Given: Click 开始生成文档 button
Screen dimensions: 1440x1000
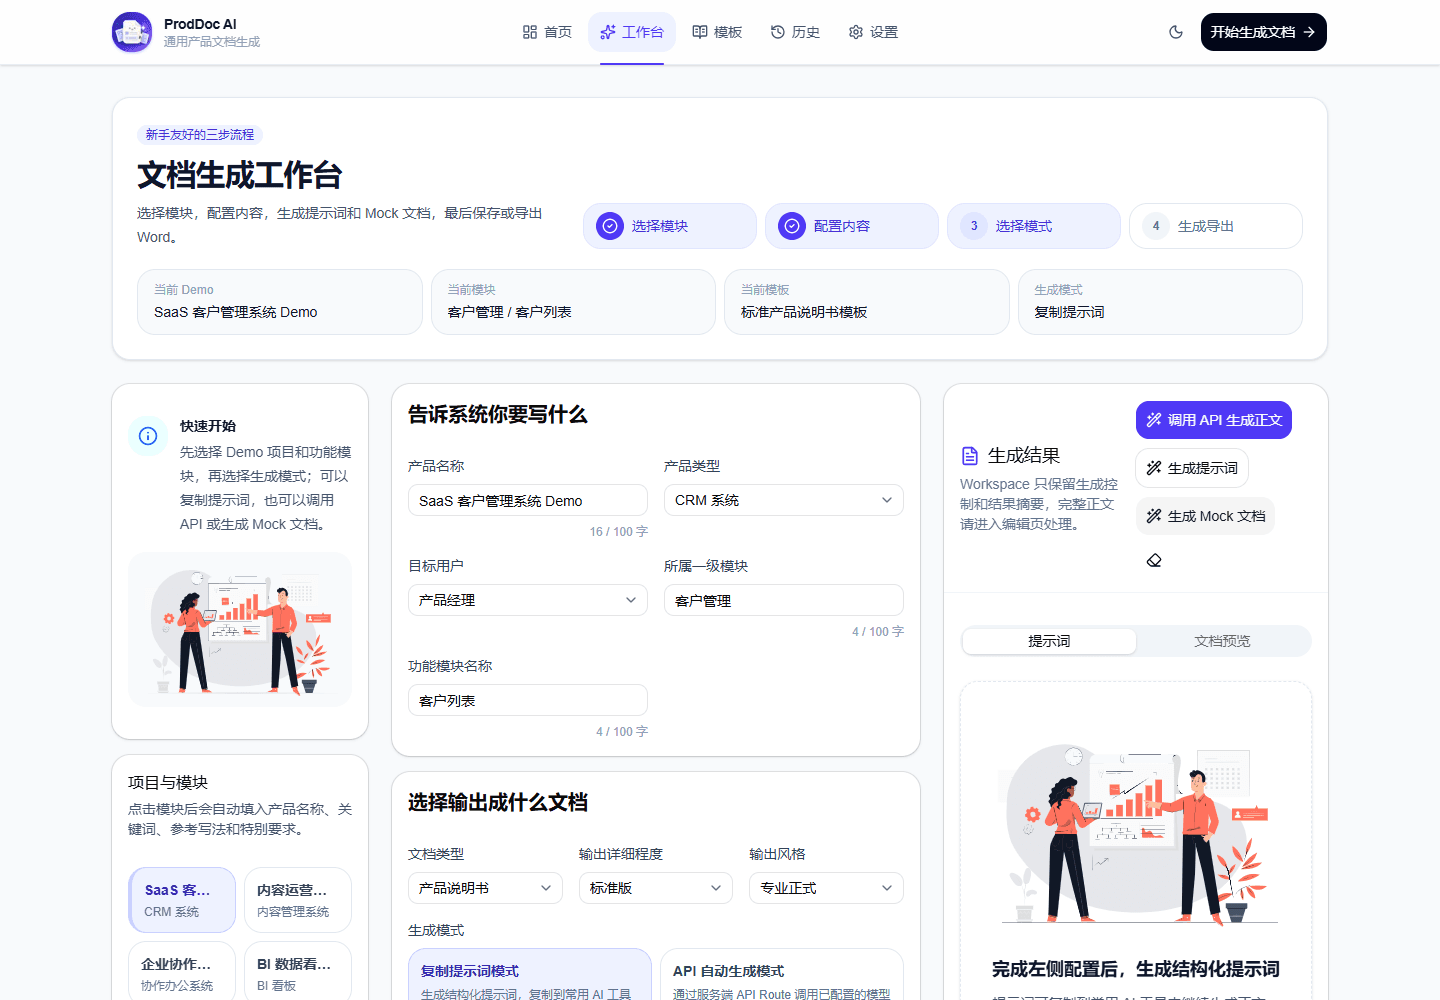Looking at the screenshot, I should (1263, 32).
